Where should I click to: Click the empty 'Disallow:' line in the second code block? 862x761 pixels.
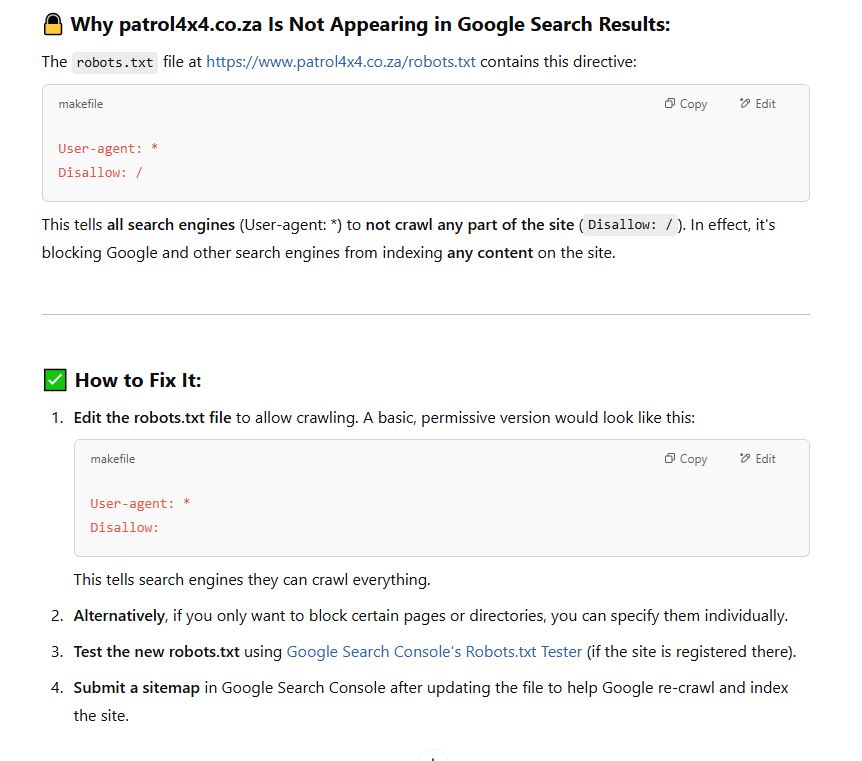coord(124,528)
